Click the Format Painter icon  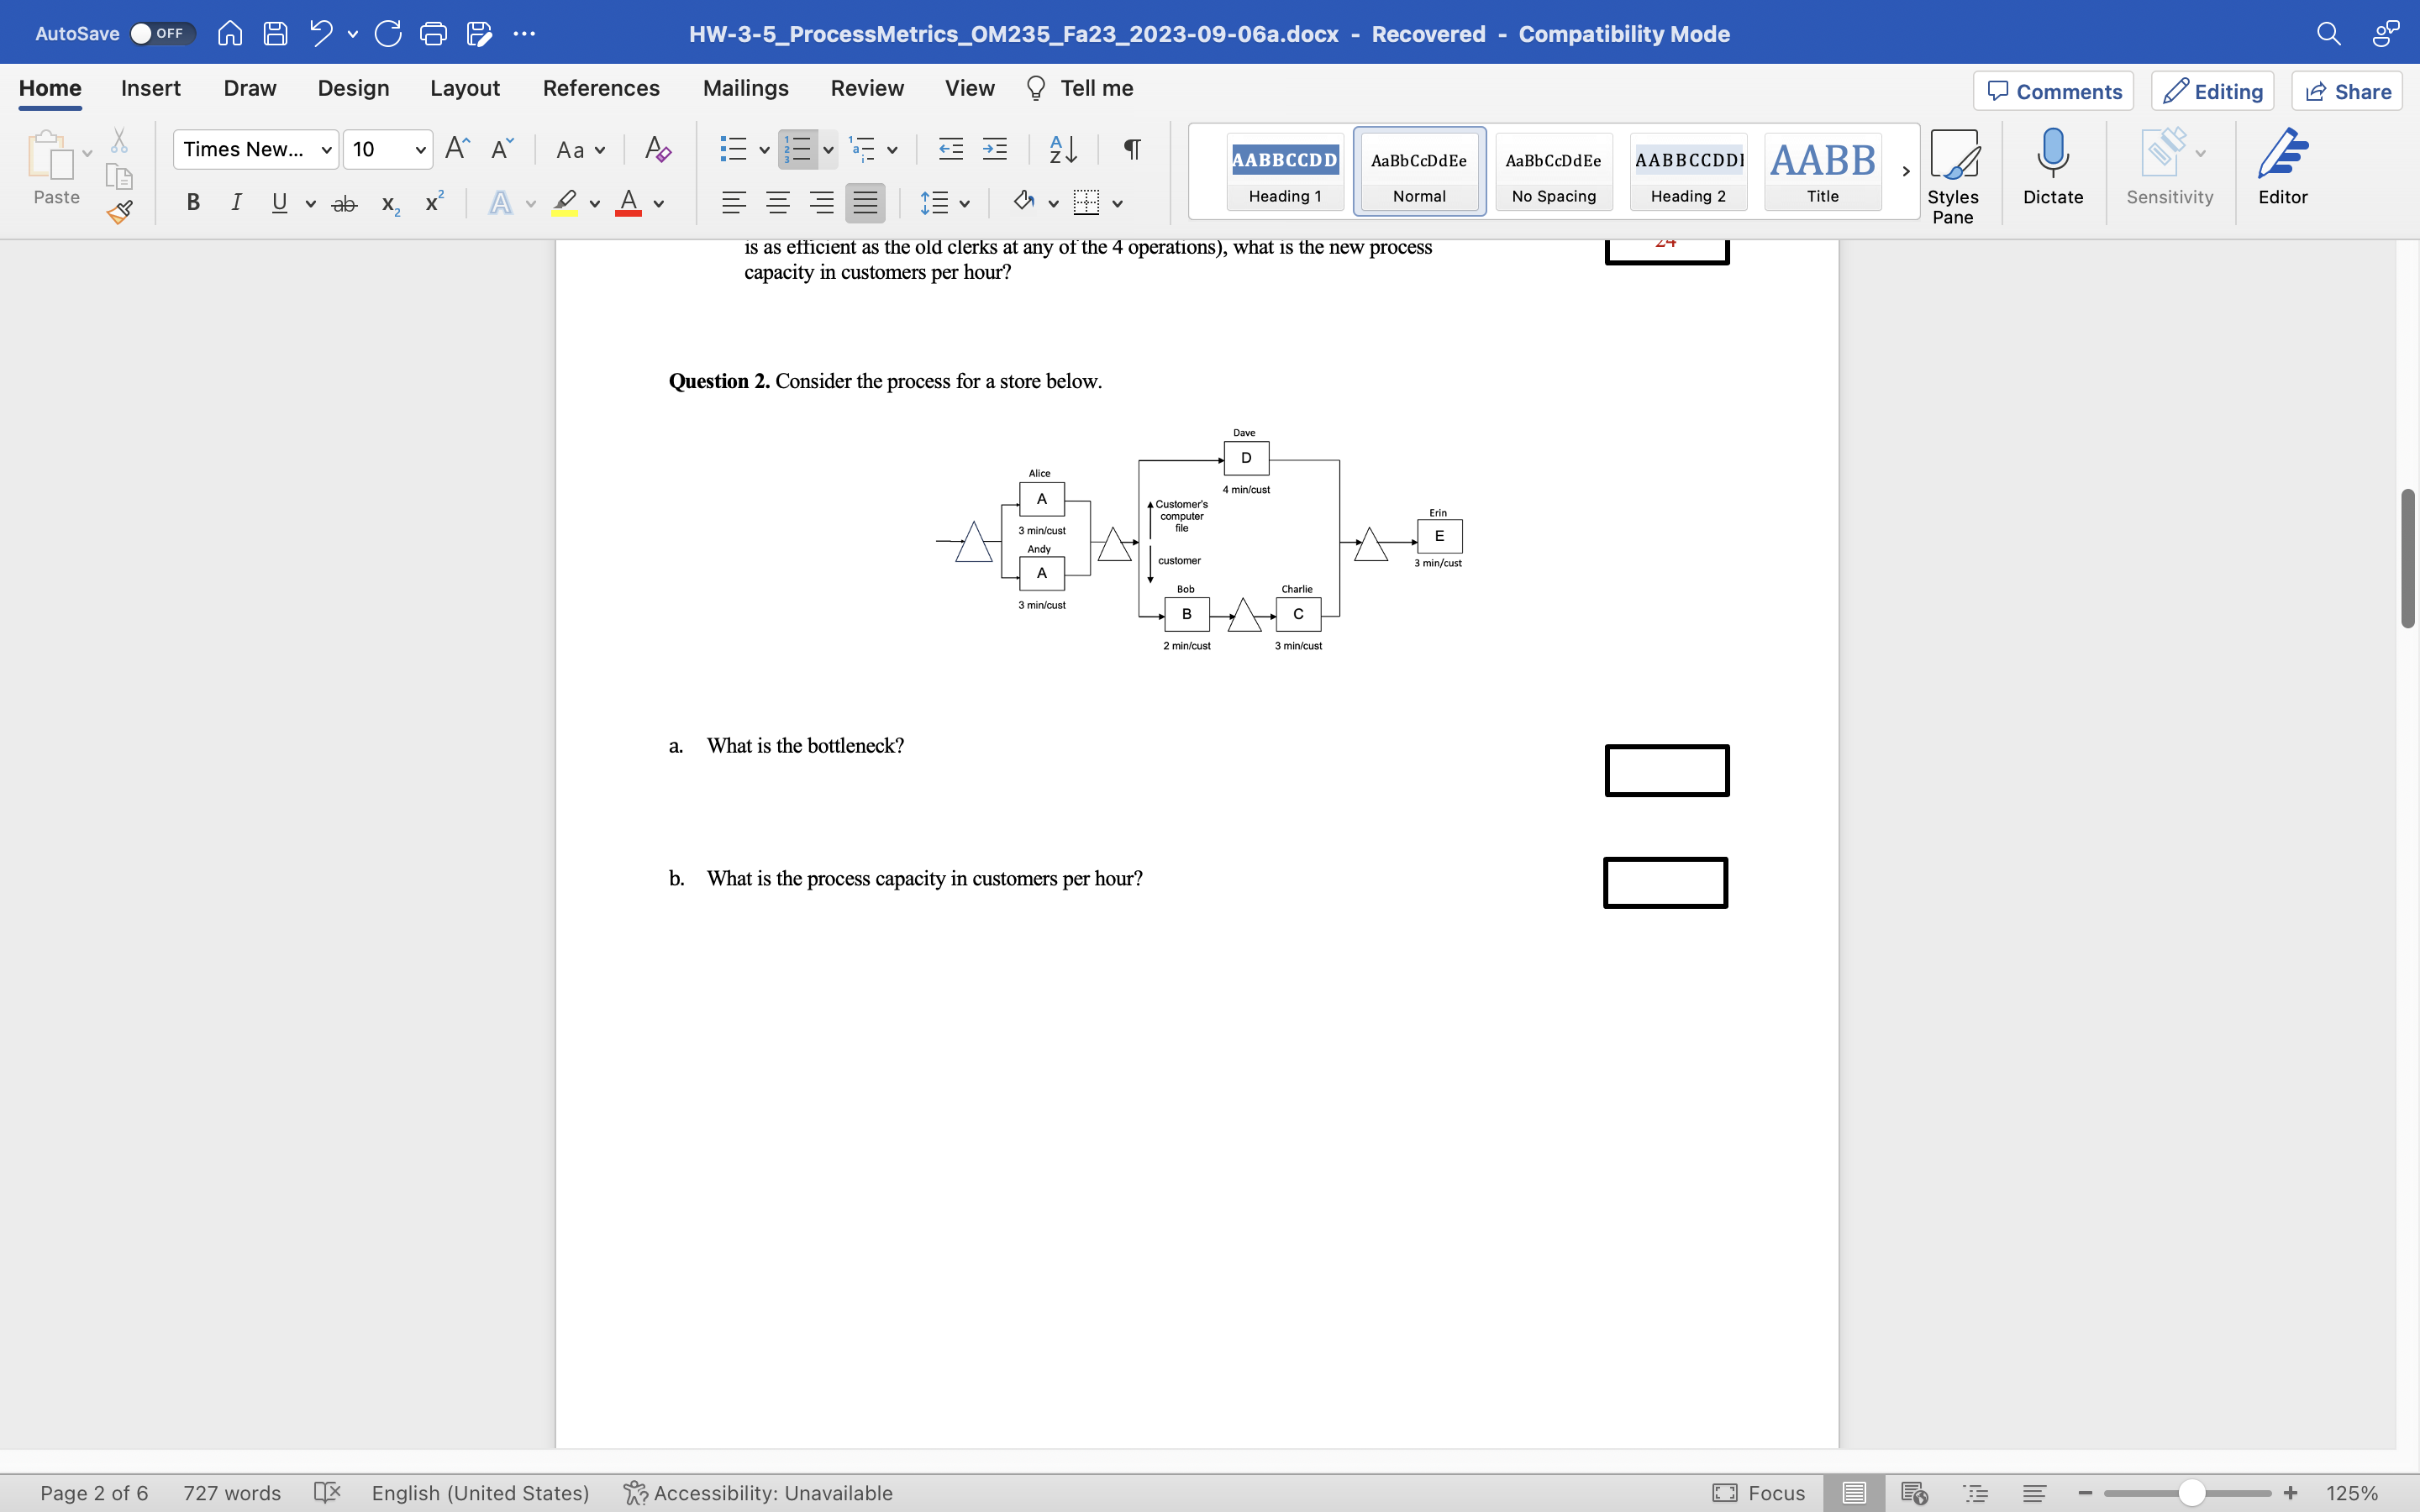[120, 211]
